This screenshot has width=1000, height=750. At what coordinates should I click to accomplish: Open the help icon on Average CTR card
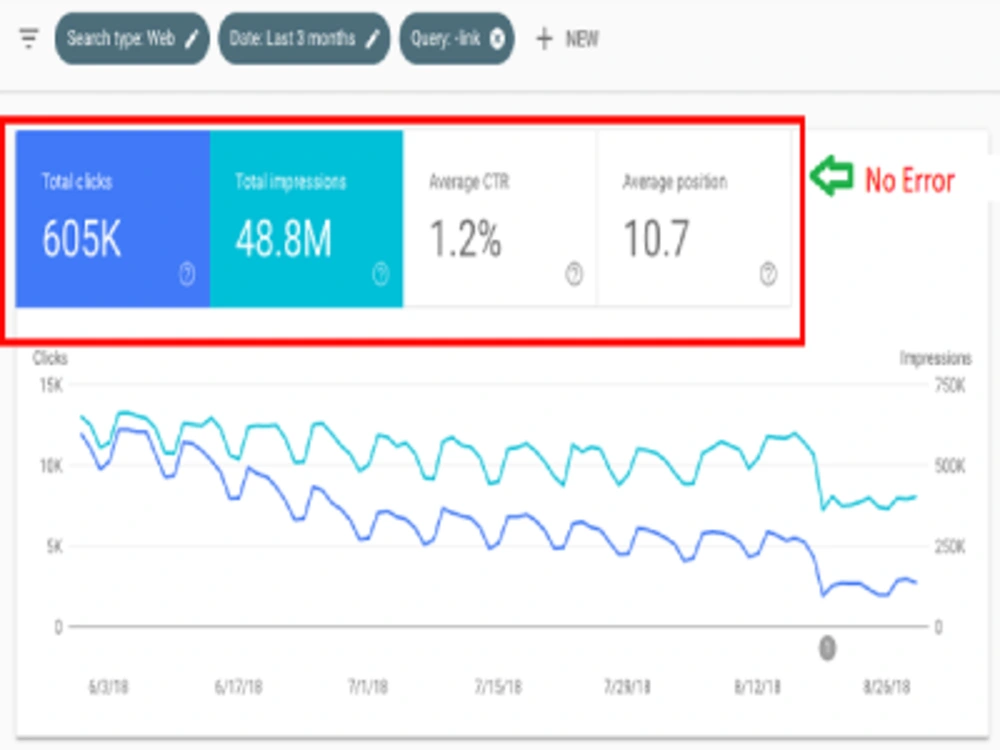(573, 273)
